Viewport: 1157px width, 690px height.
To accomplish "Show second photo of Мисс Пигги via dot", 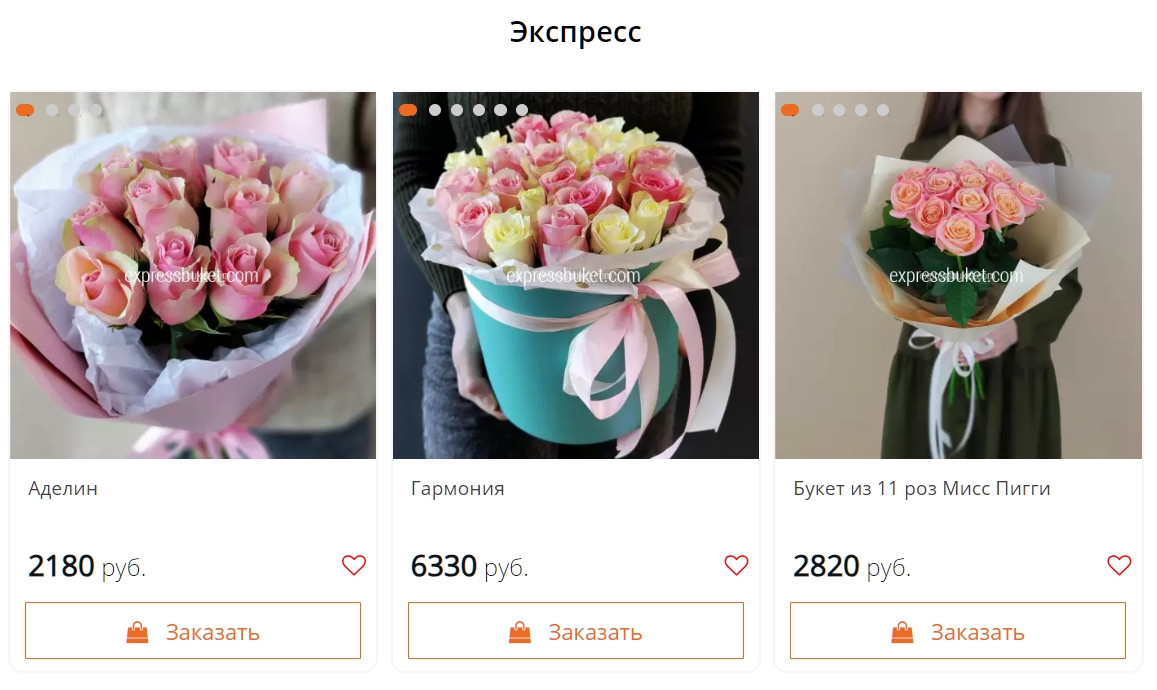I will pyautogui.click(x=818, y=110).
